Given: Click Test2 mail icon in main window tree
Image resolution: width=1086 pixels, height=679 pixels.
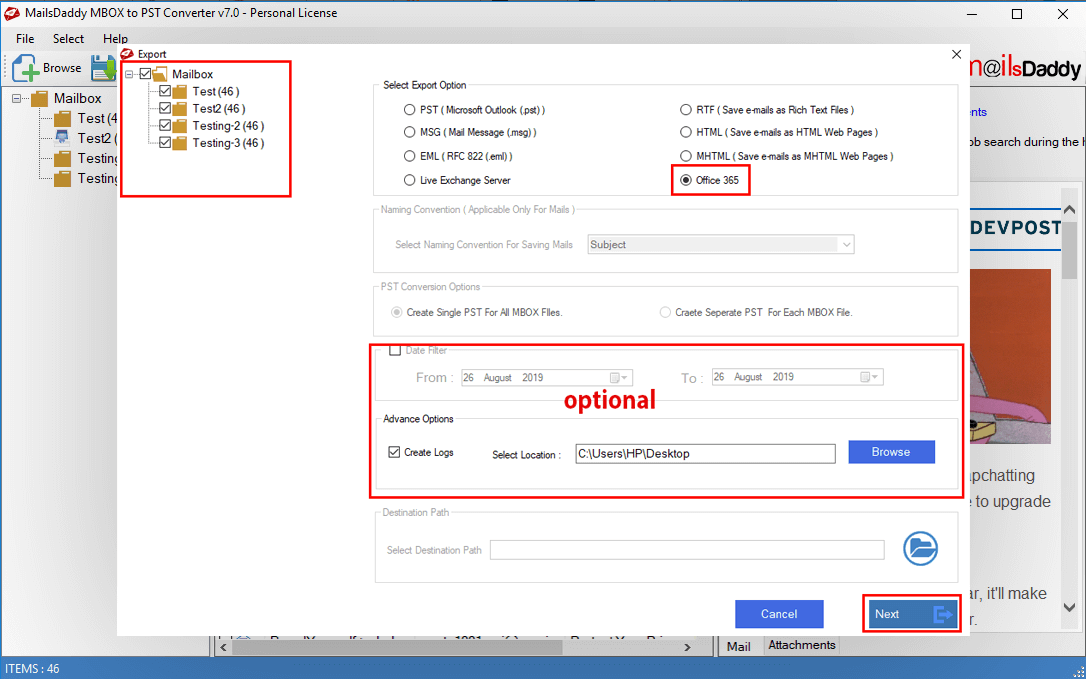Looking at the screenshot, I should tap(62, 138).
